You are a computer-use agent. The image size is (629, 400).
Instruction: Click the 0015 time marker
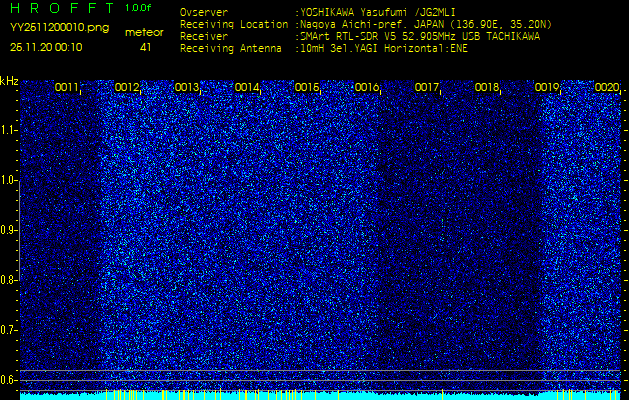click(x=307, y=87)
